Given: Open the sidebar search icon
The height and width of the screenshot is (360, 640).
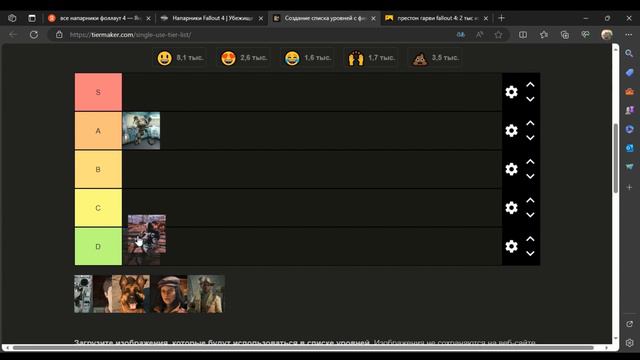Looking at the screenshot, I should 629,53.
